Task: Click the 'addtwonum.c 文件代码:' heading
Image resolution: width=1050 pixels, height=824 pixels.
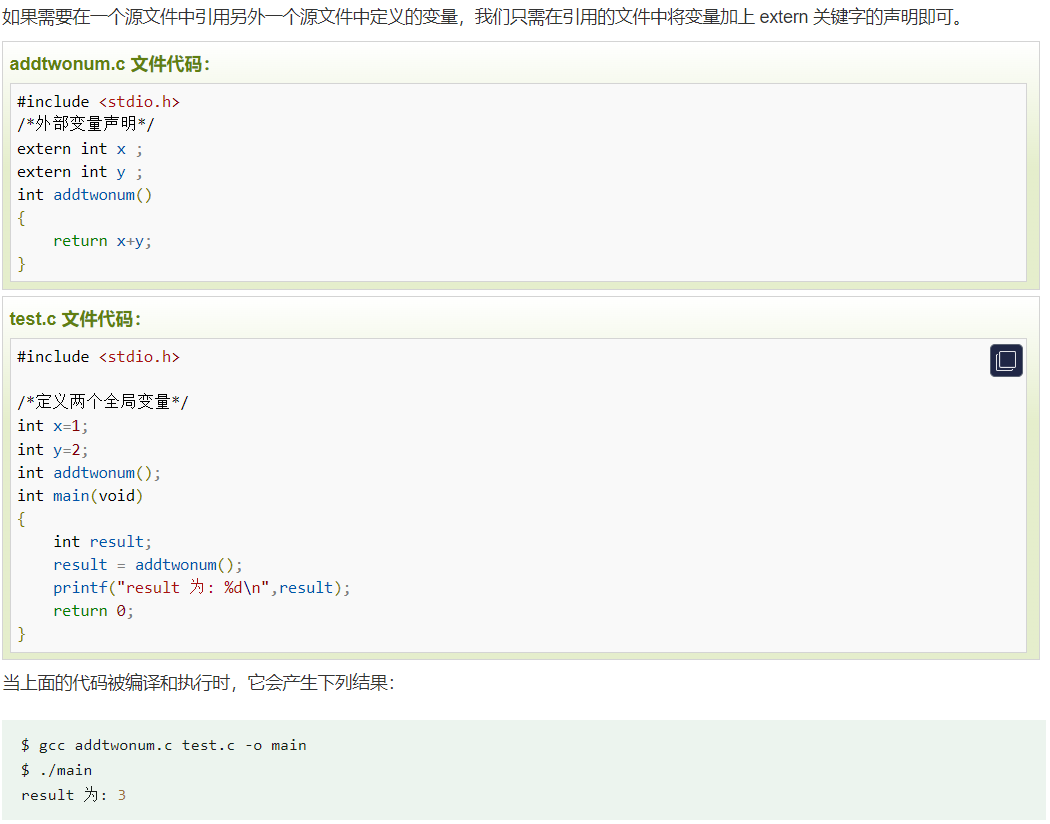Action: tap(110, 64)
